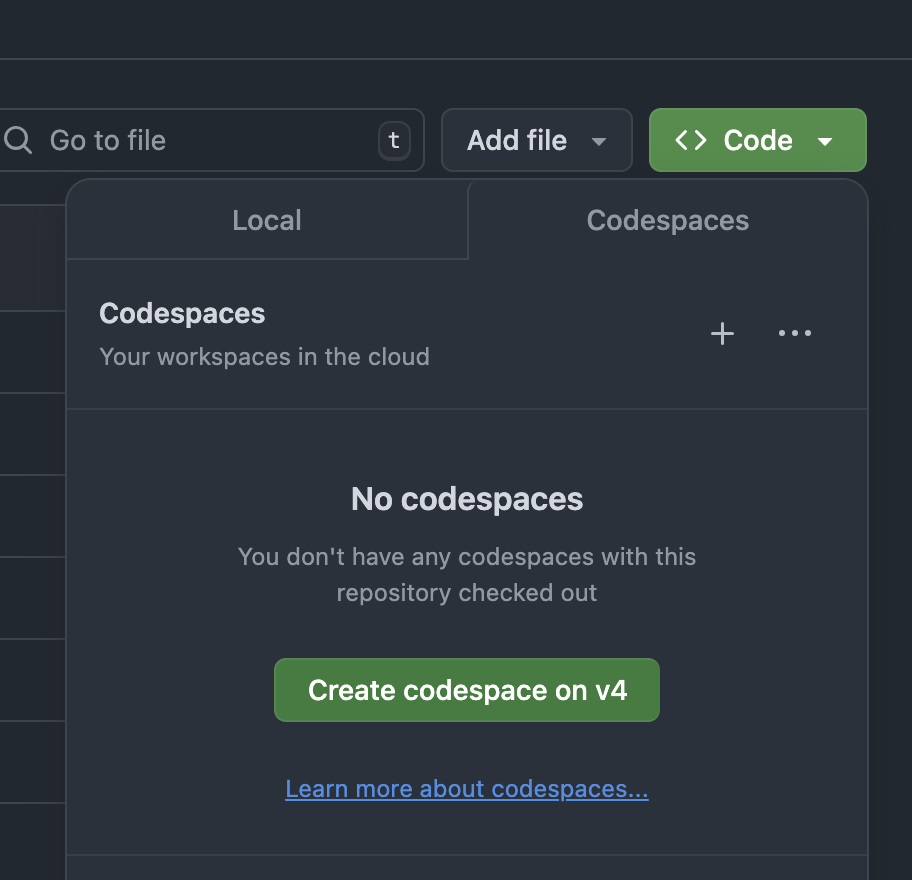Select the Codespaces tab

(667, 221)
